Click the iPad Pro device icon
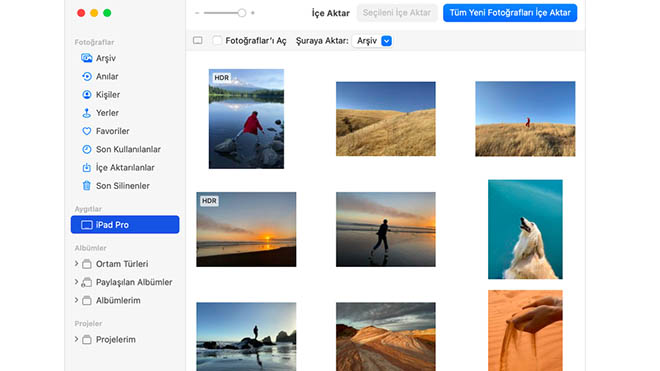 coord(87,225)
